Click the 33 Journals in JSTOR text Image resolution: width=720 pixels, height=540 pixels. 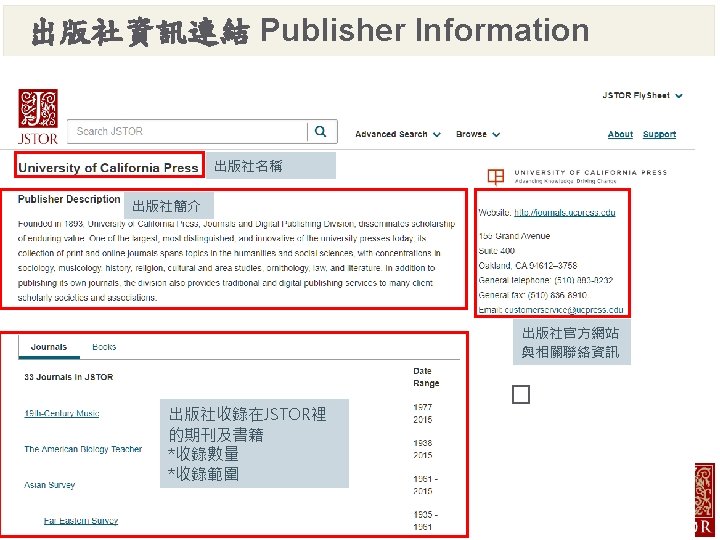click(x=68, y=377)
